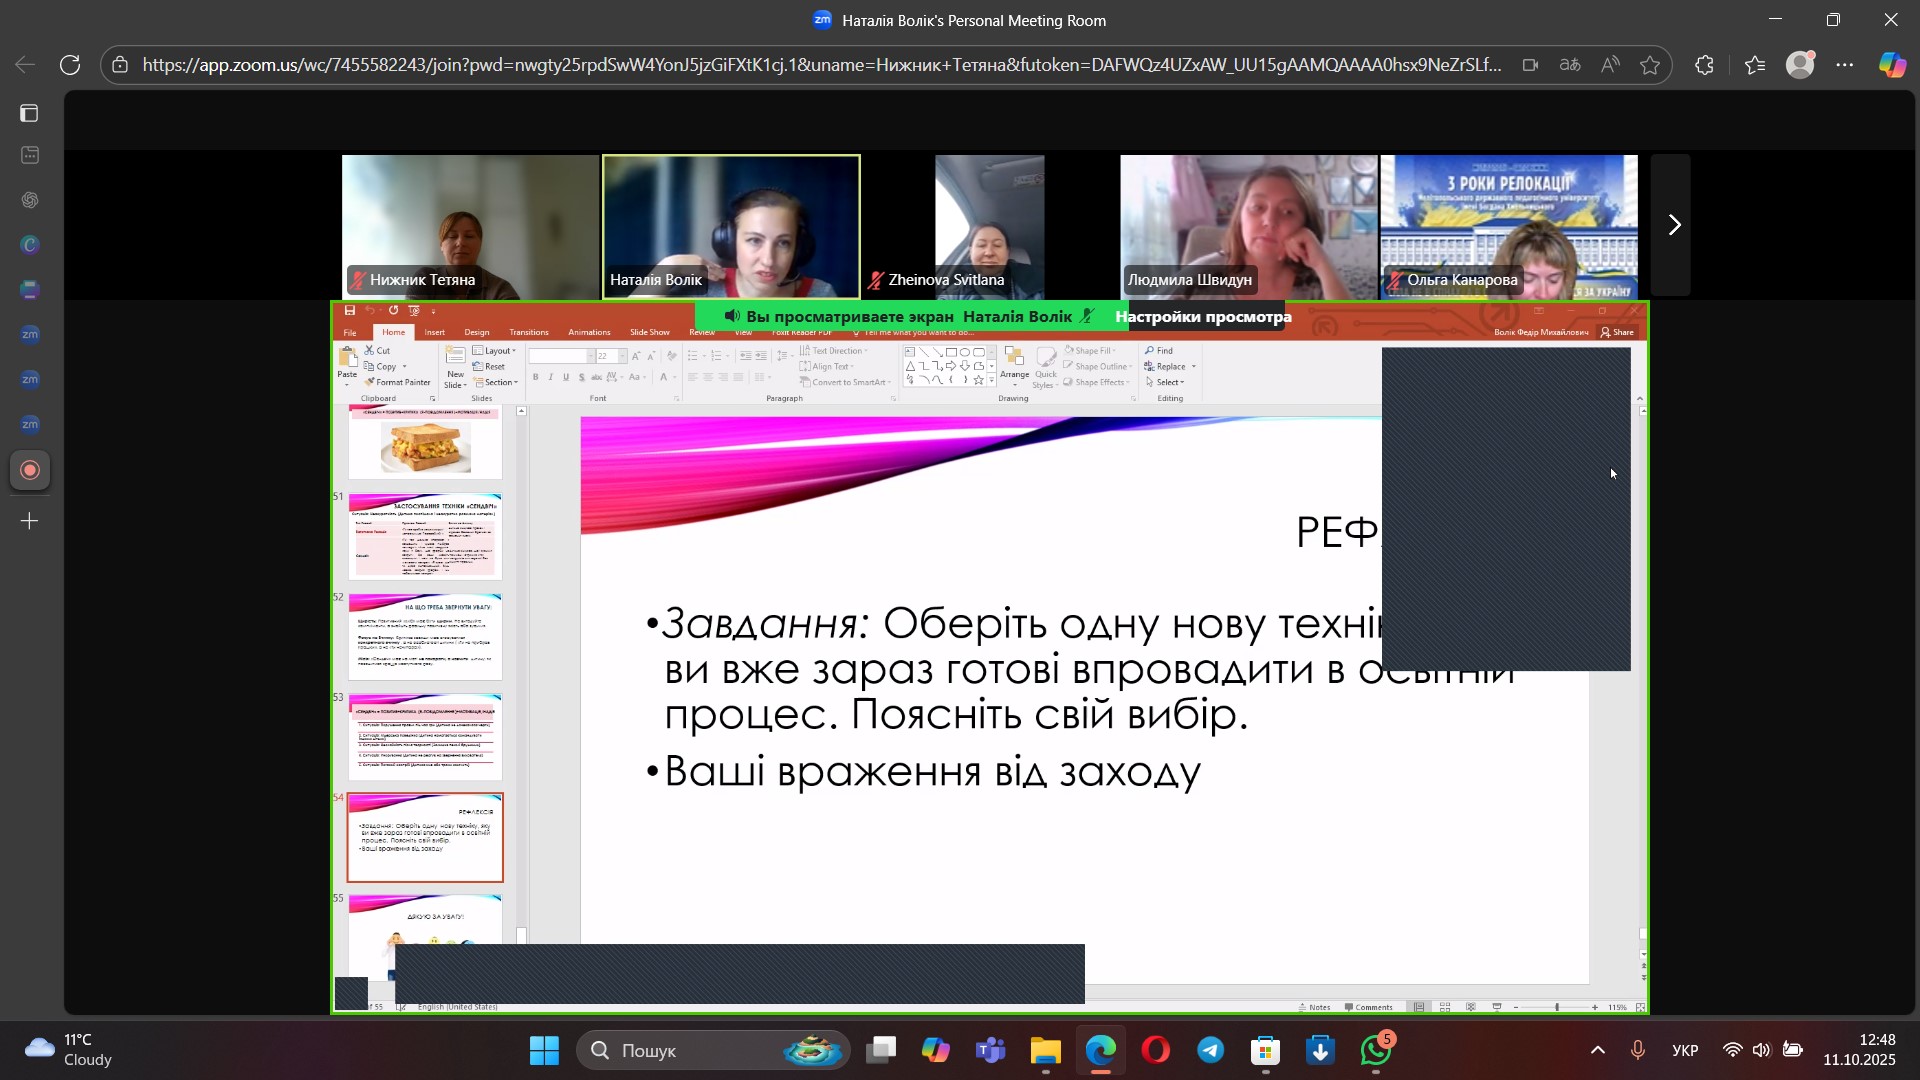Refresh the Zoom meeting page
Screen dimensions: 1920x1080
(x=70, y=65)
